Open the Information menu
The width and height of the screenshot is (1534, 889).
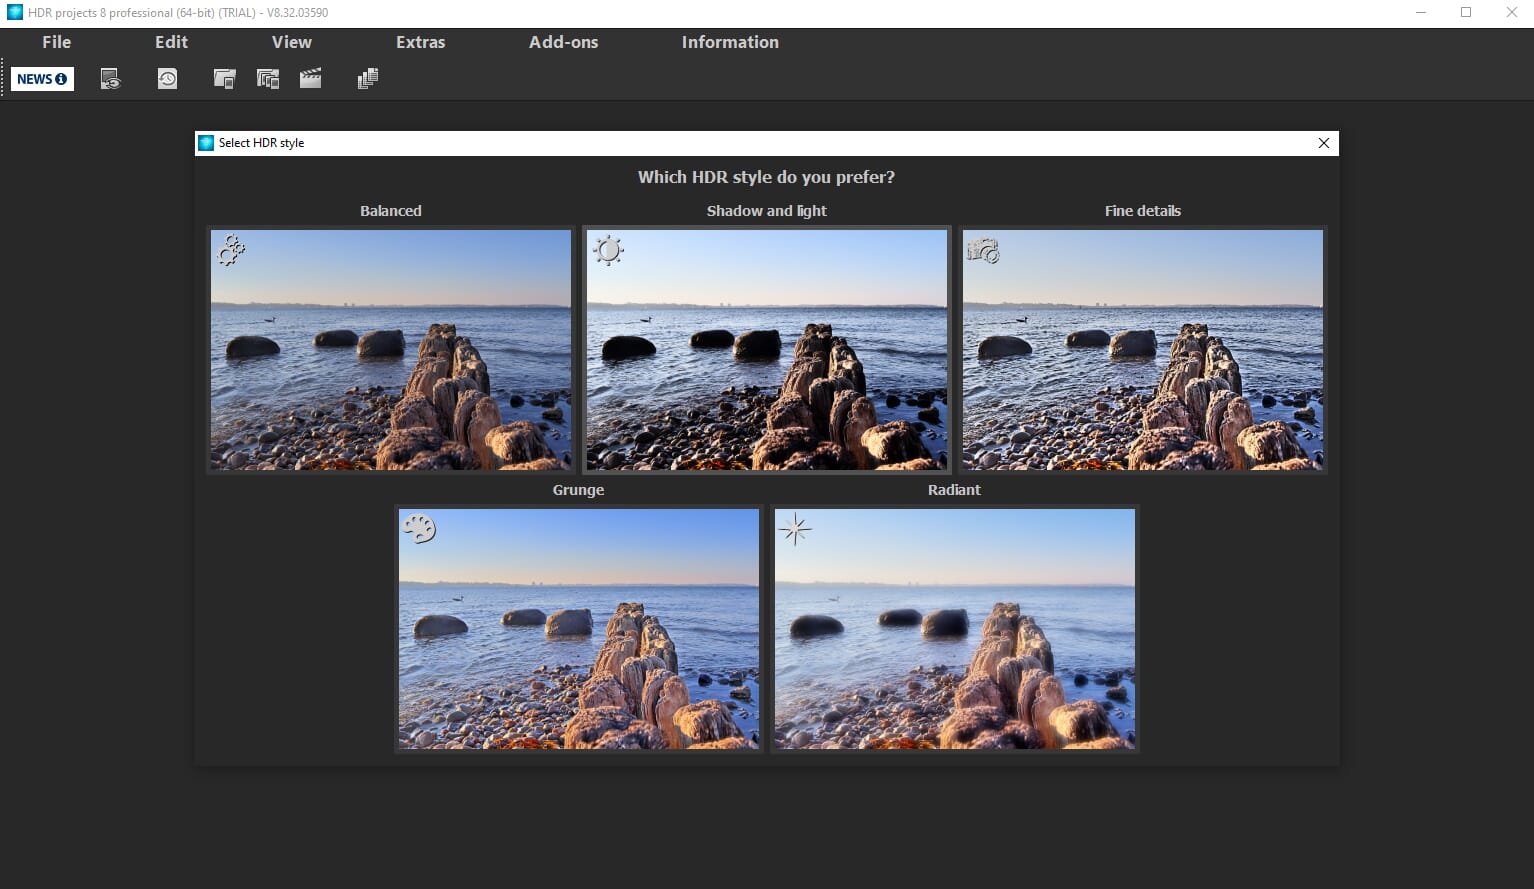point(730,42)
